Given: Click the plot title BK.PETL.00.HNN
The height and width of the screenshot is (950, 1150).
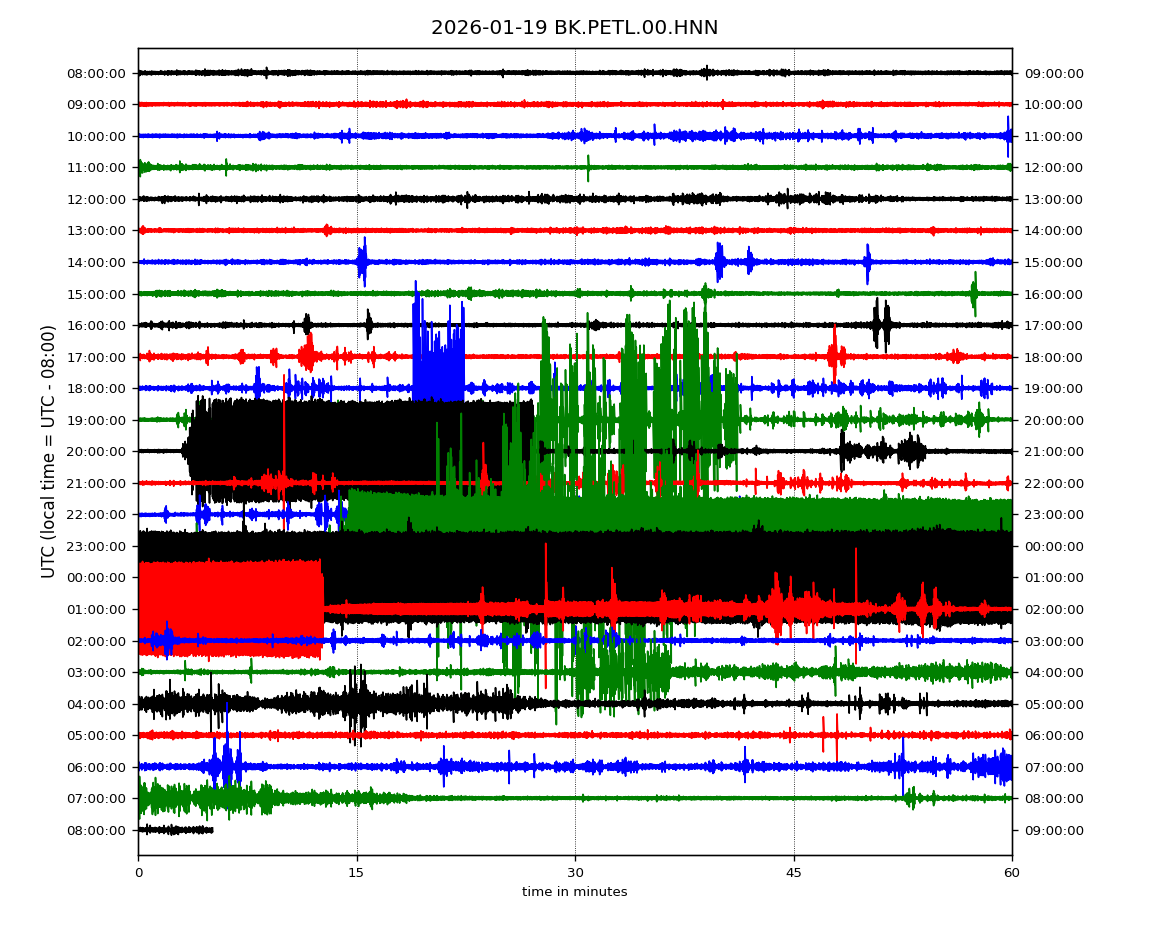Looking at the screenshot, I should (x=574, y=28).
